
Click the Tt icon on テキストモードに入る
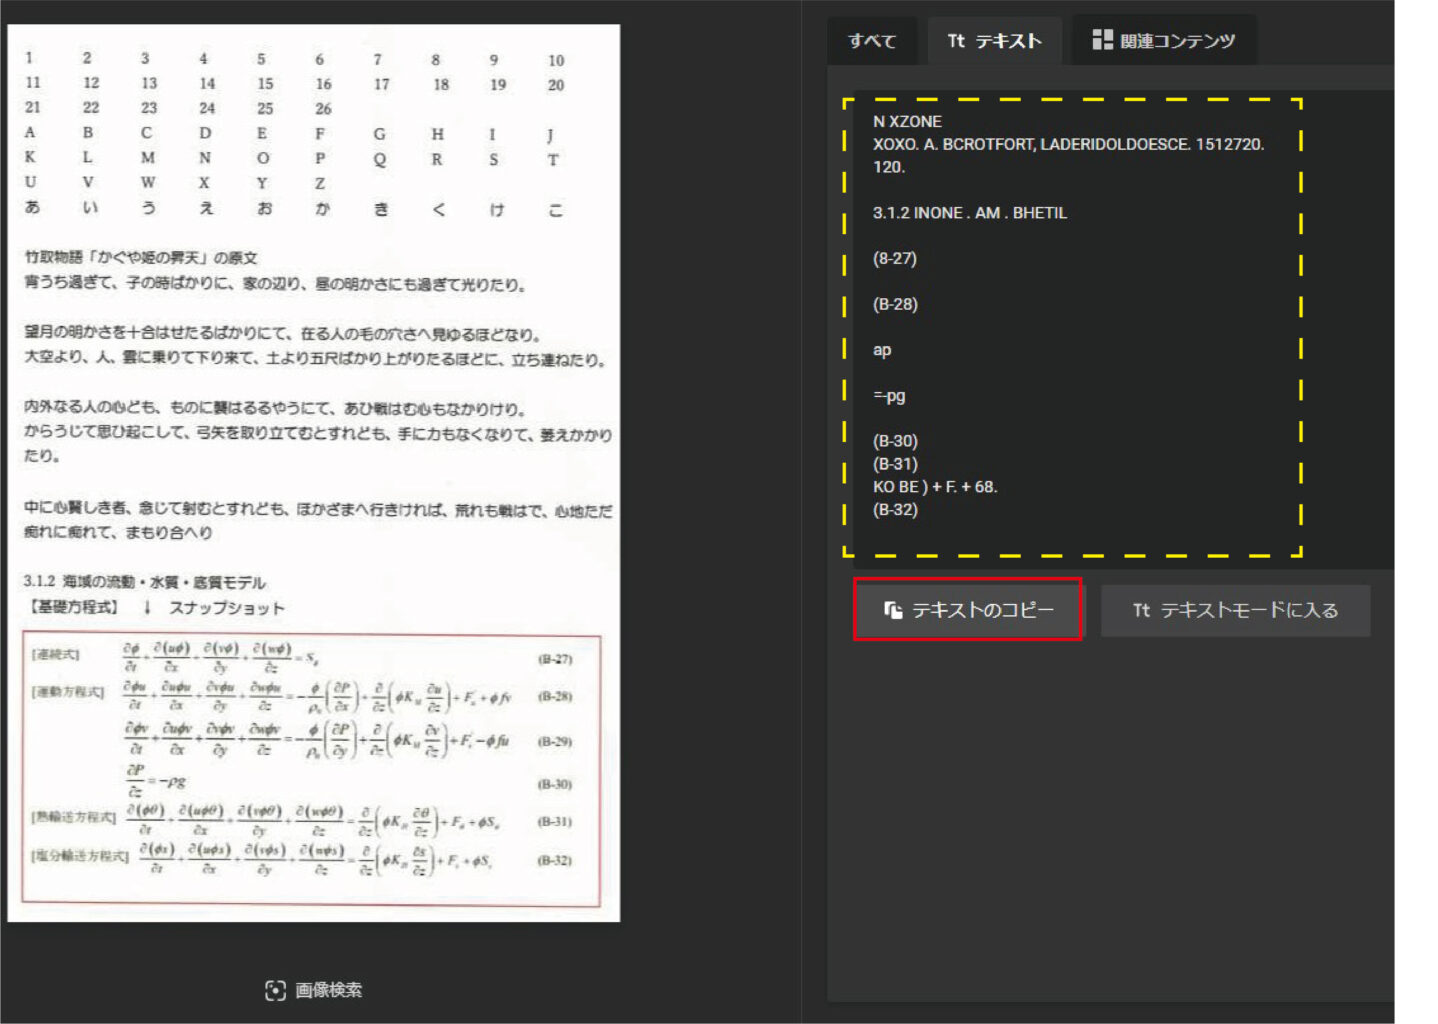click(x=1141, y=610)
